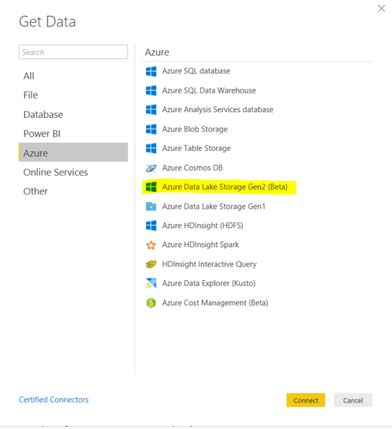Click the Azure HDInsight Spark star icon

point(151,245)
